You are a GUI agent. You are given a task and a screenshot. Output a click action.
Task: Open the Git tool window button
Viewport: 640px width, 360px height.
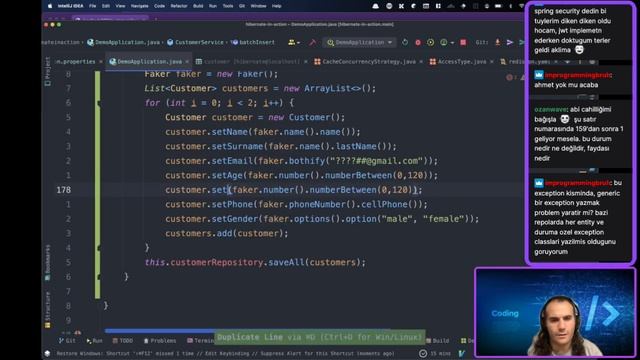(x=67, y=341)
